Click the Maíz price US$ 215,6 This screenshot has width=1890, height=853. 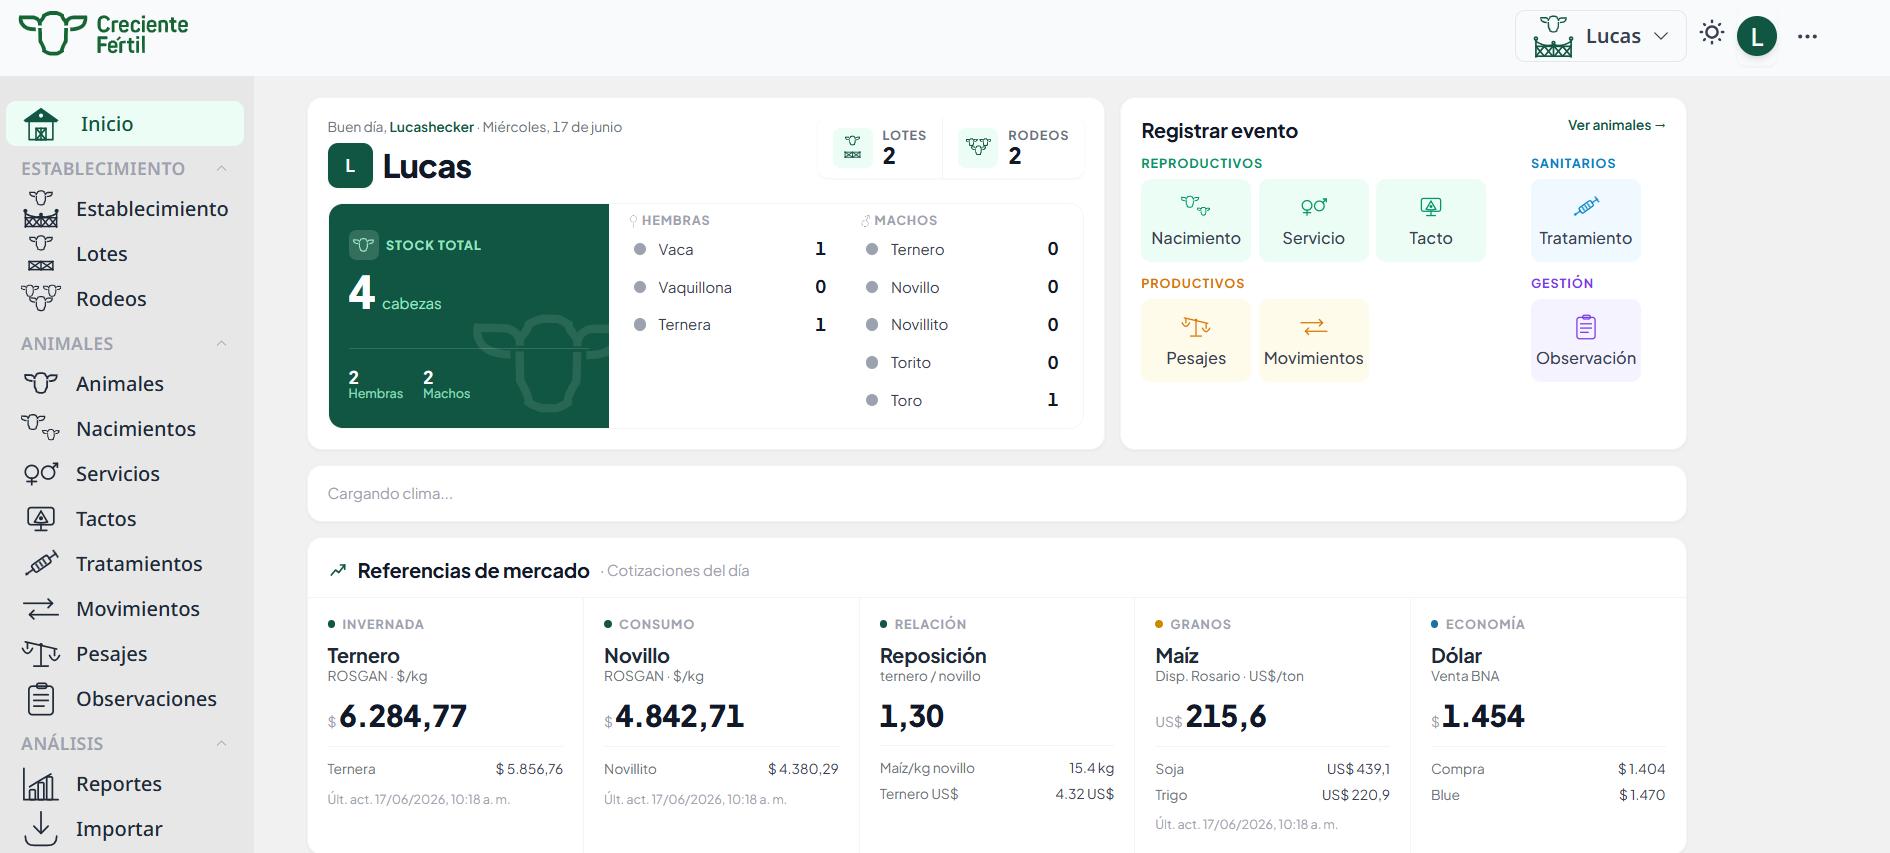click(1211, 716)
